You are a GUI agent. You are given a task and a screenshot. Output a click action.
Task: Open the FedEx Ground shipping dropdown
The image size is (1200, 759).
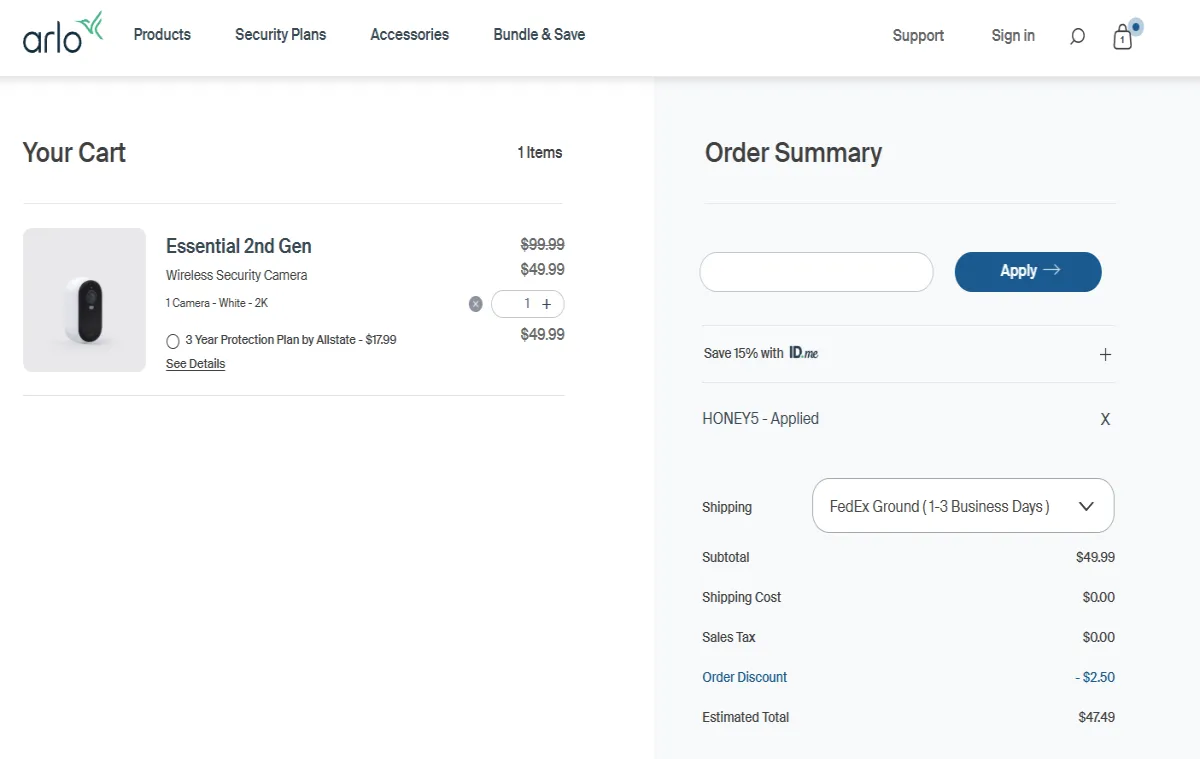pos(962,505)
